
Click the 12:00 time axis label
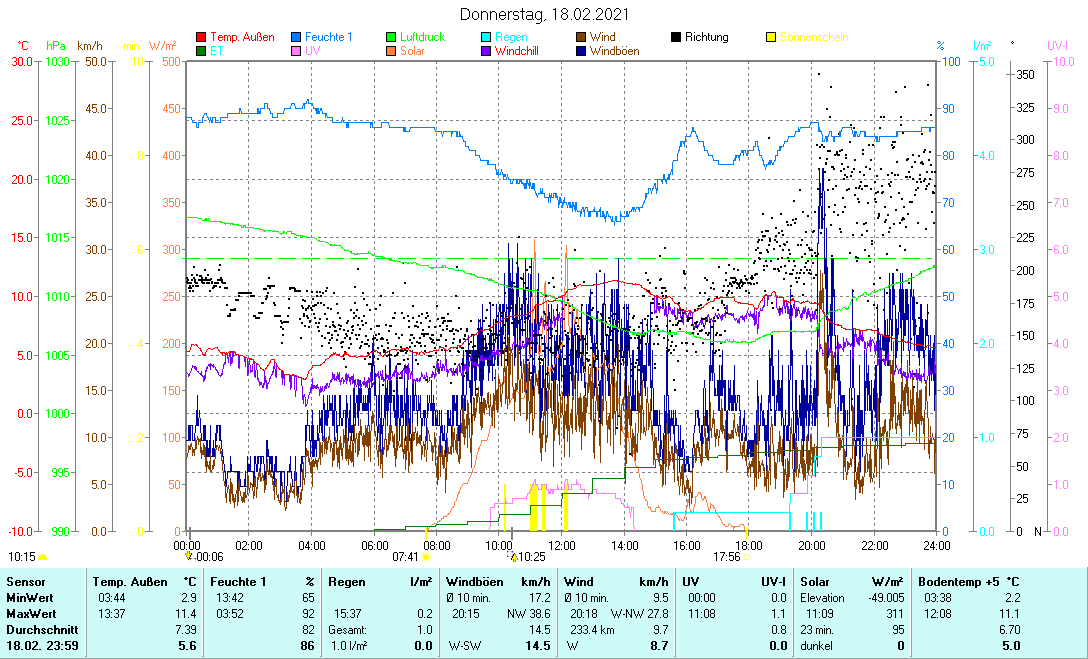[561, 545]
